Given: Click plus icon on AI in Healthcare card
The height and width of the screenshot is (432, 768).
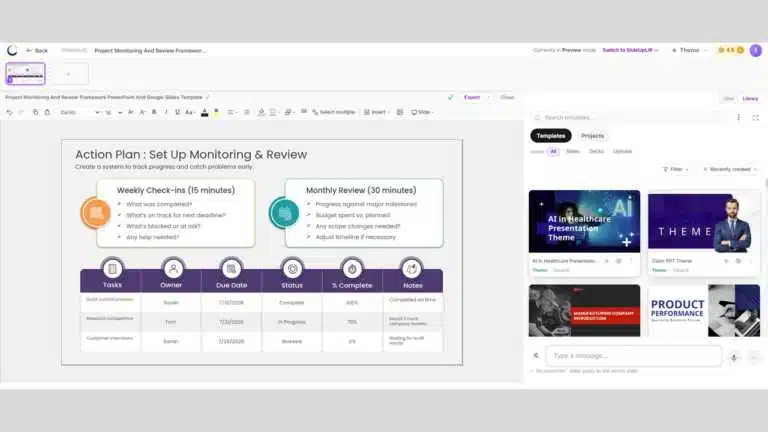Looking at the screenshot, I should 607,261.
